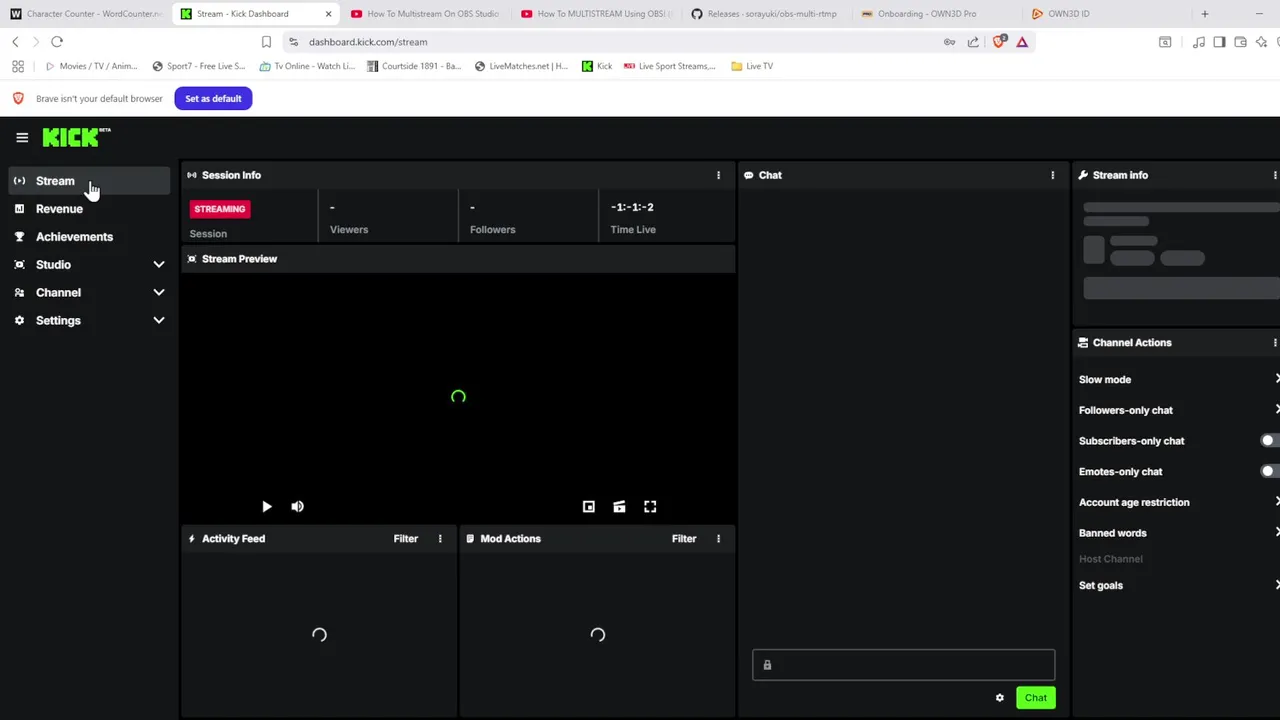Mute the stream preview volume

(297, 507)
